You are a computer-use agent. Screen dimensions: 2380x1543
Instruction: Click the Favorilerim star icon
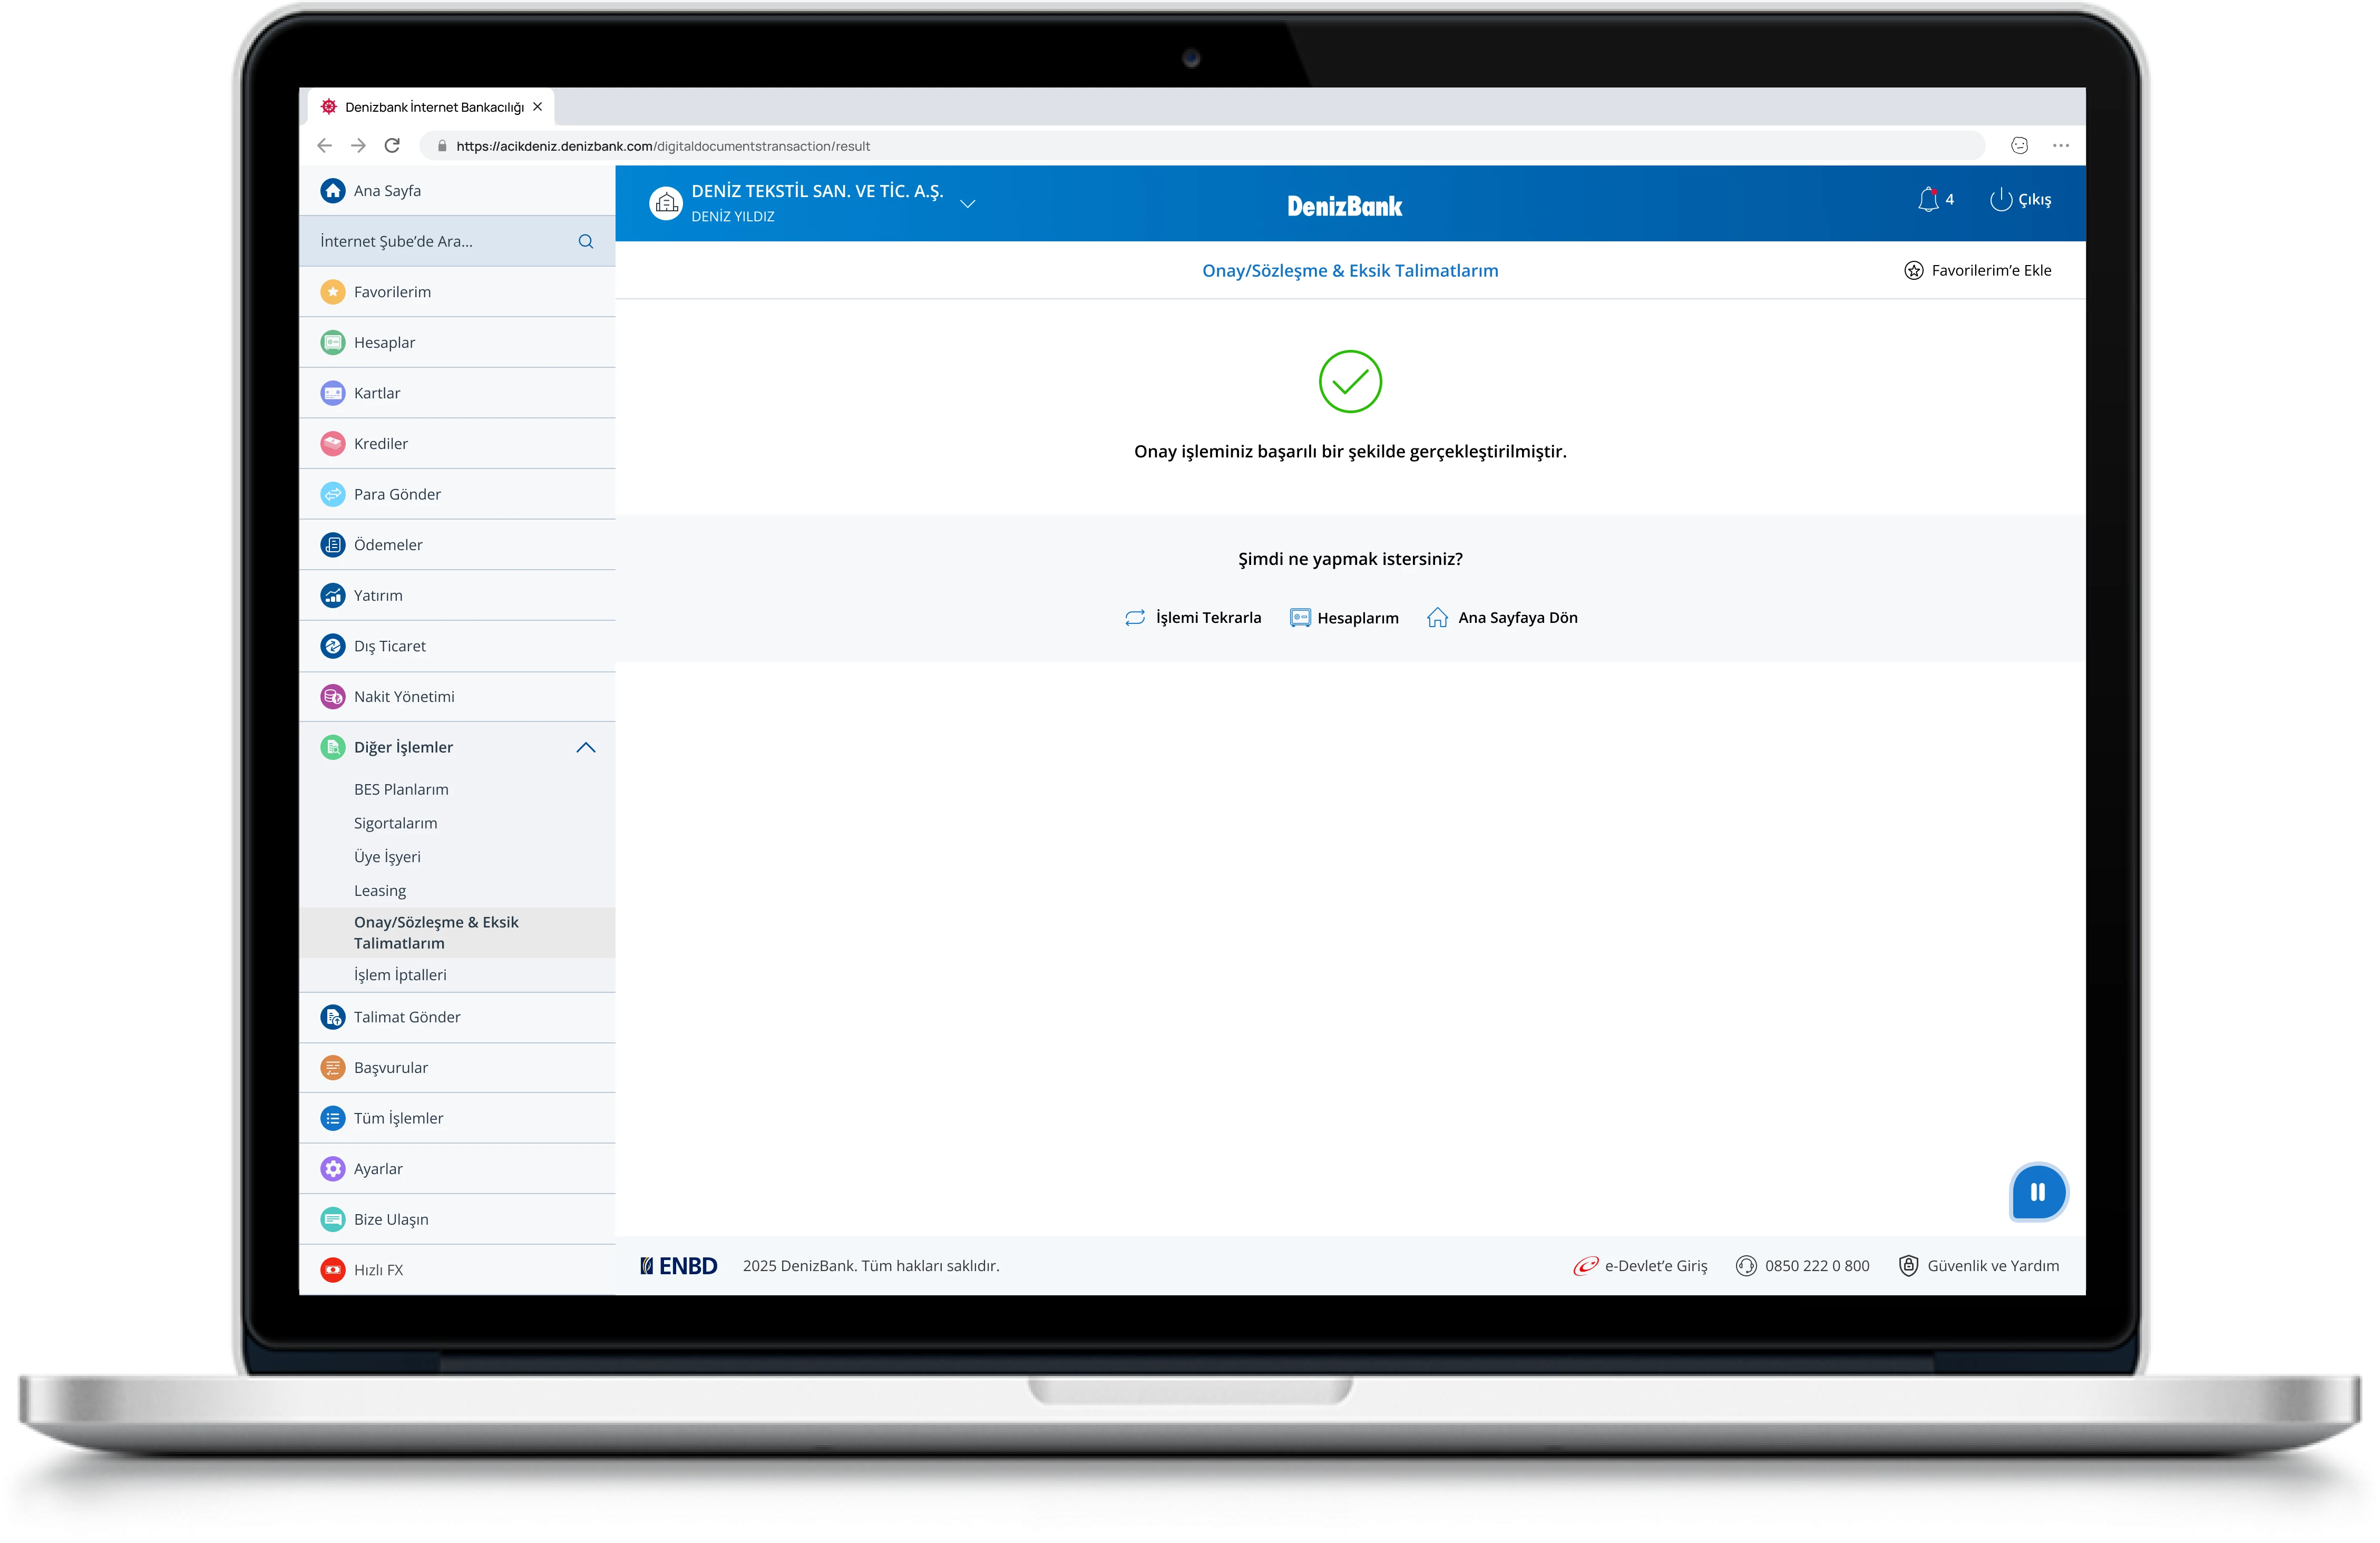tap(333, 292)
